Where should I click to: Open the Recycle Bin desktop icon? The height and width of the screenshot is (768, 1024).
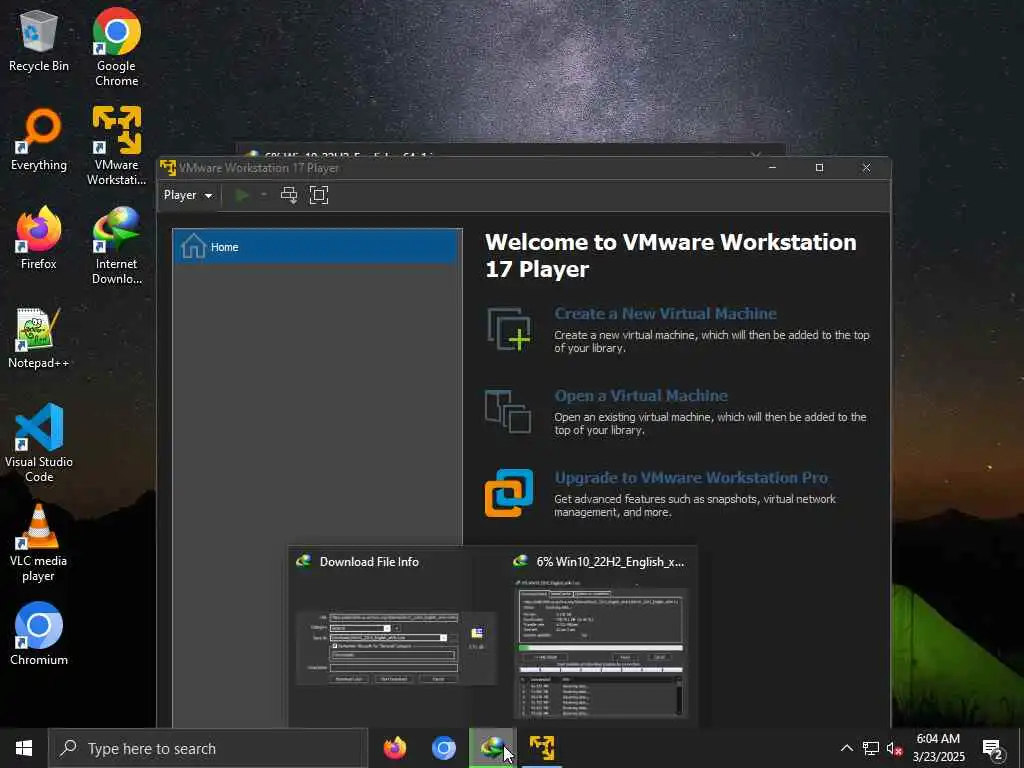coord(39,42)
